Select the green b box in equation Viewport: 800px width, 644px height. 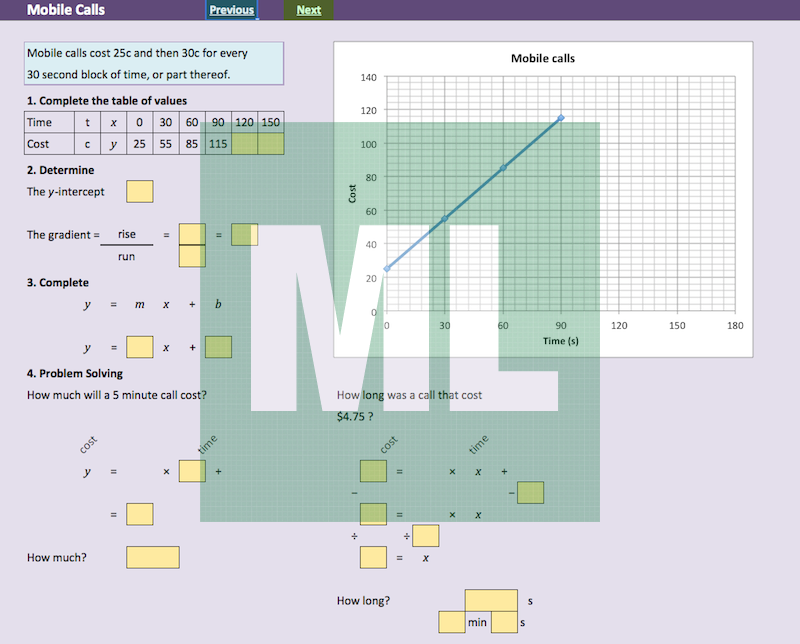click(x=218, y=347)
